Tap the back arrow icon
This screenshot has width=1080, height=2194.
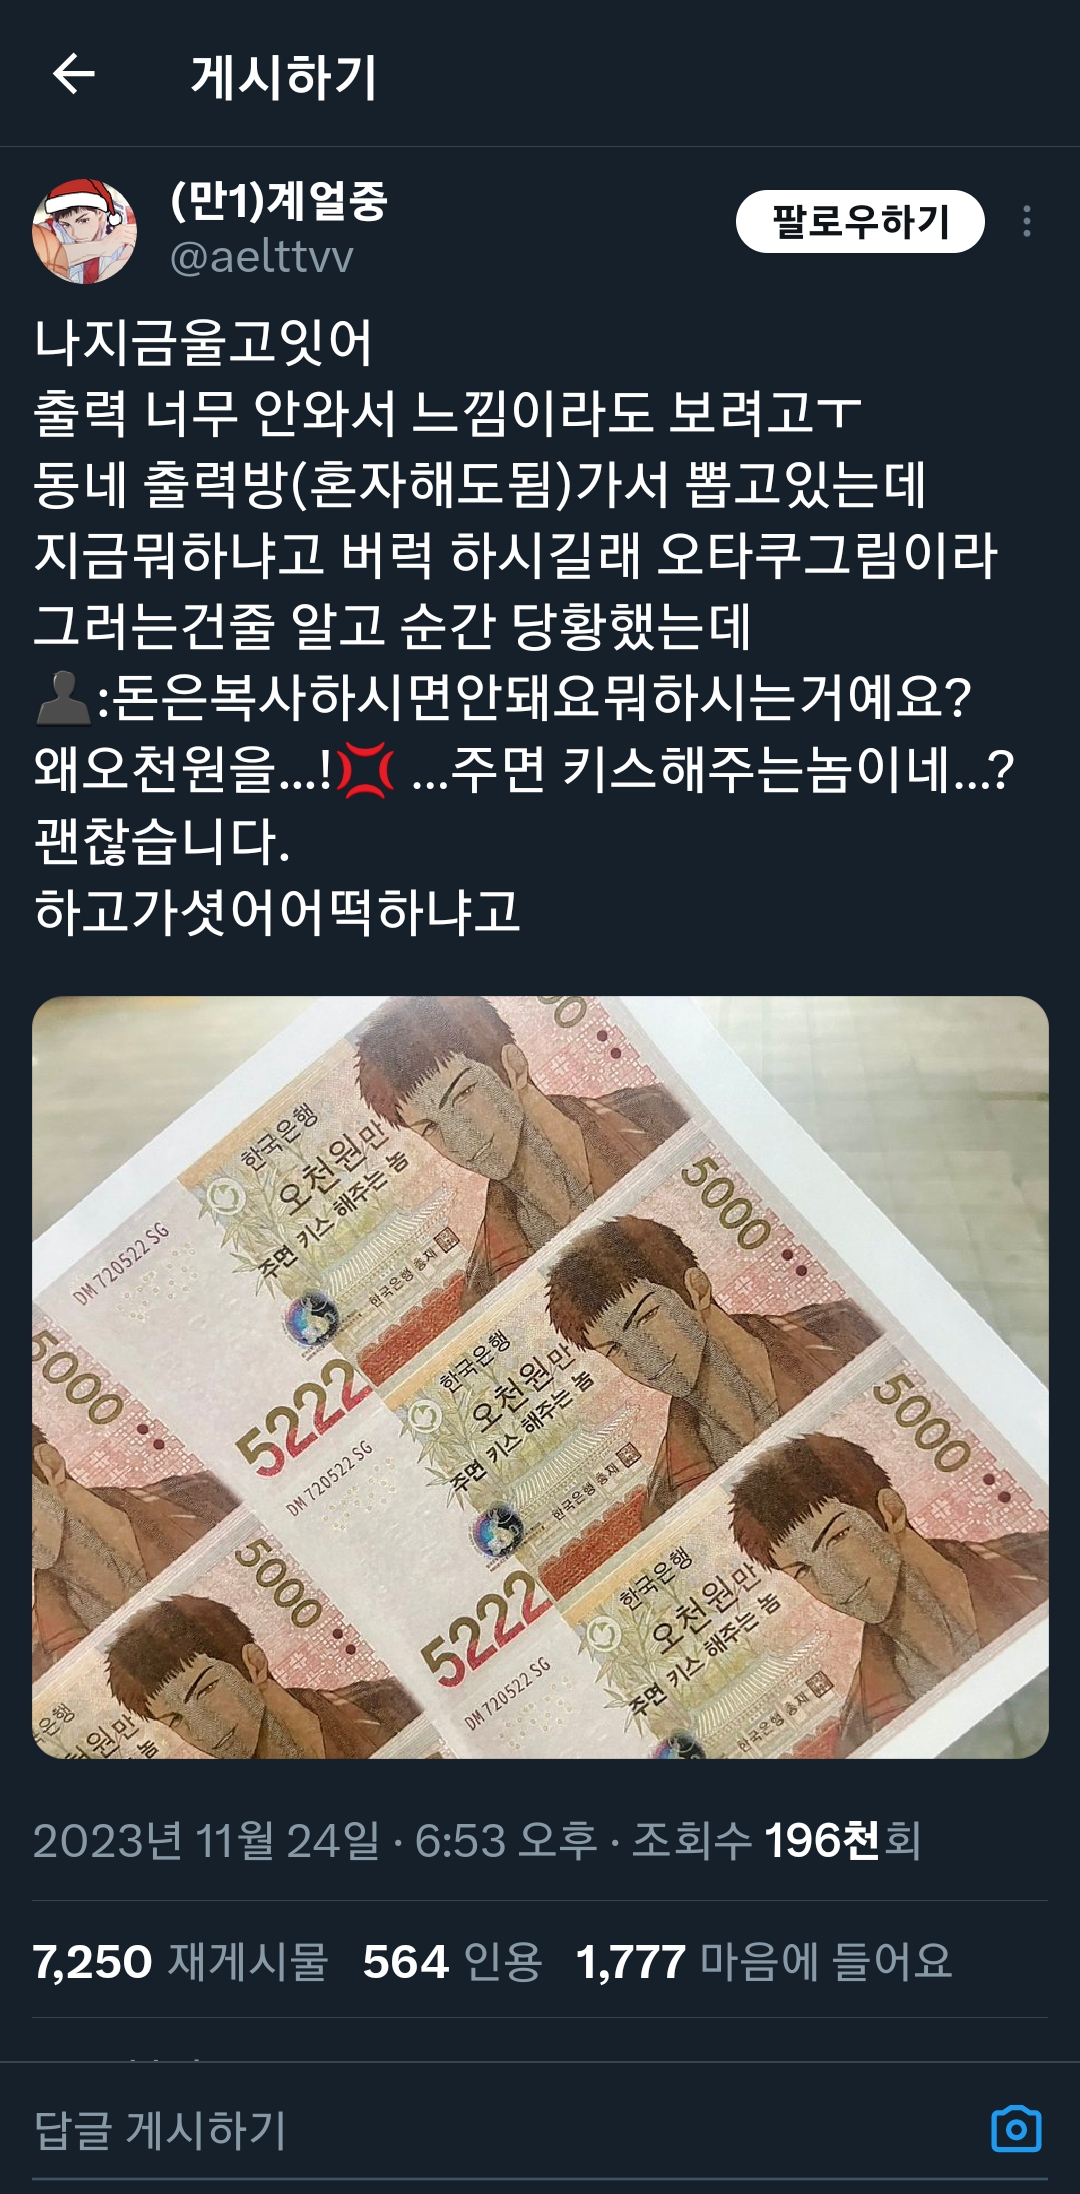(73, 74)
